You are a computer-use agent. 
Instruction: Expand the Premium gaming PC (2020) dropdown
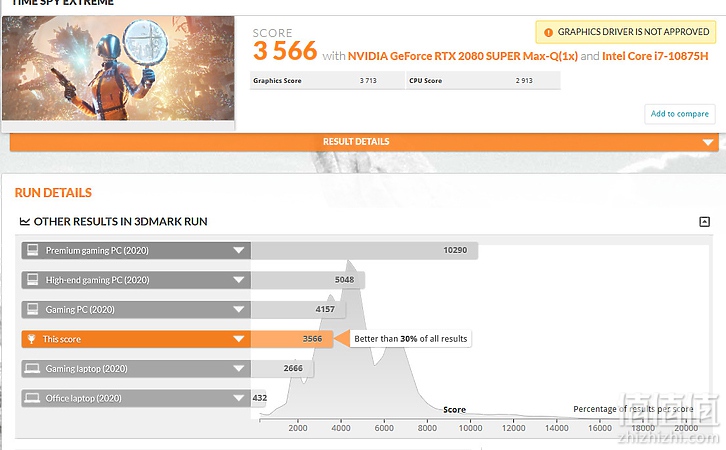click(238, 250)
